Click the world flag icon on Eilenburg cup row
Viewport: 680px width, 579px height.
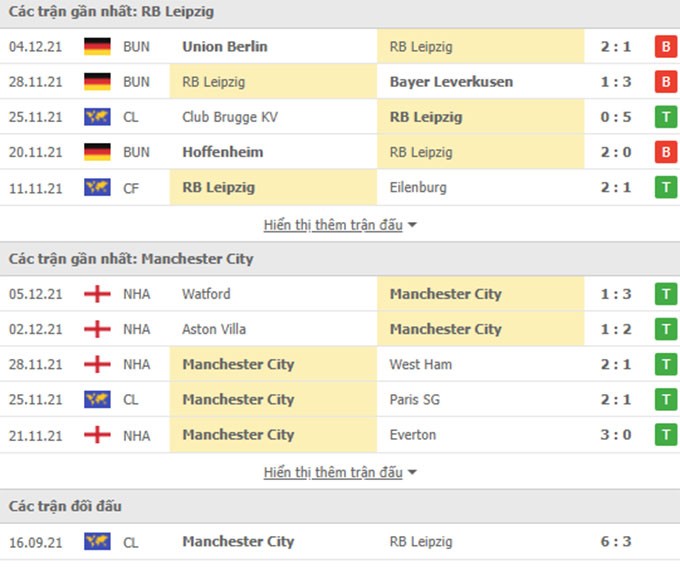click(x=97, y=187)
